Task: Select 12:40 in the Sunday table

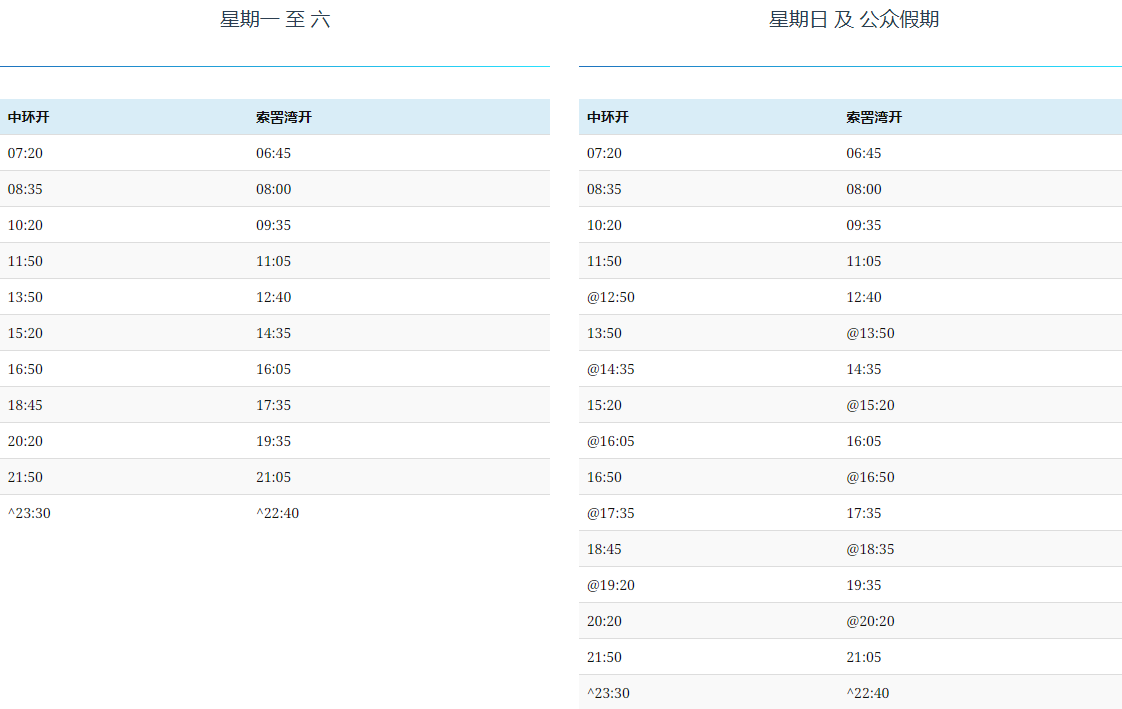Action: point(864,297)
